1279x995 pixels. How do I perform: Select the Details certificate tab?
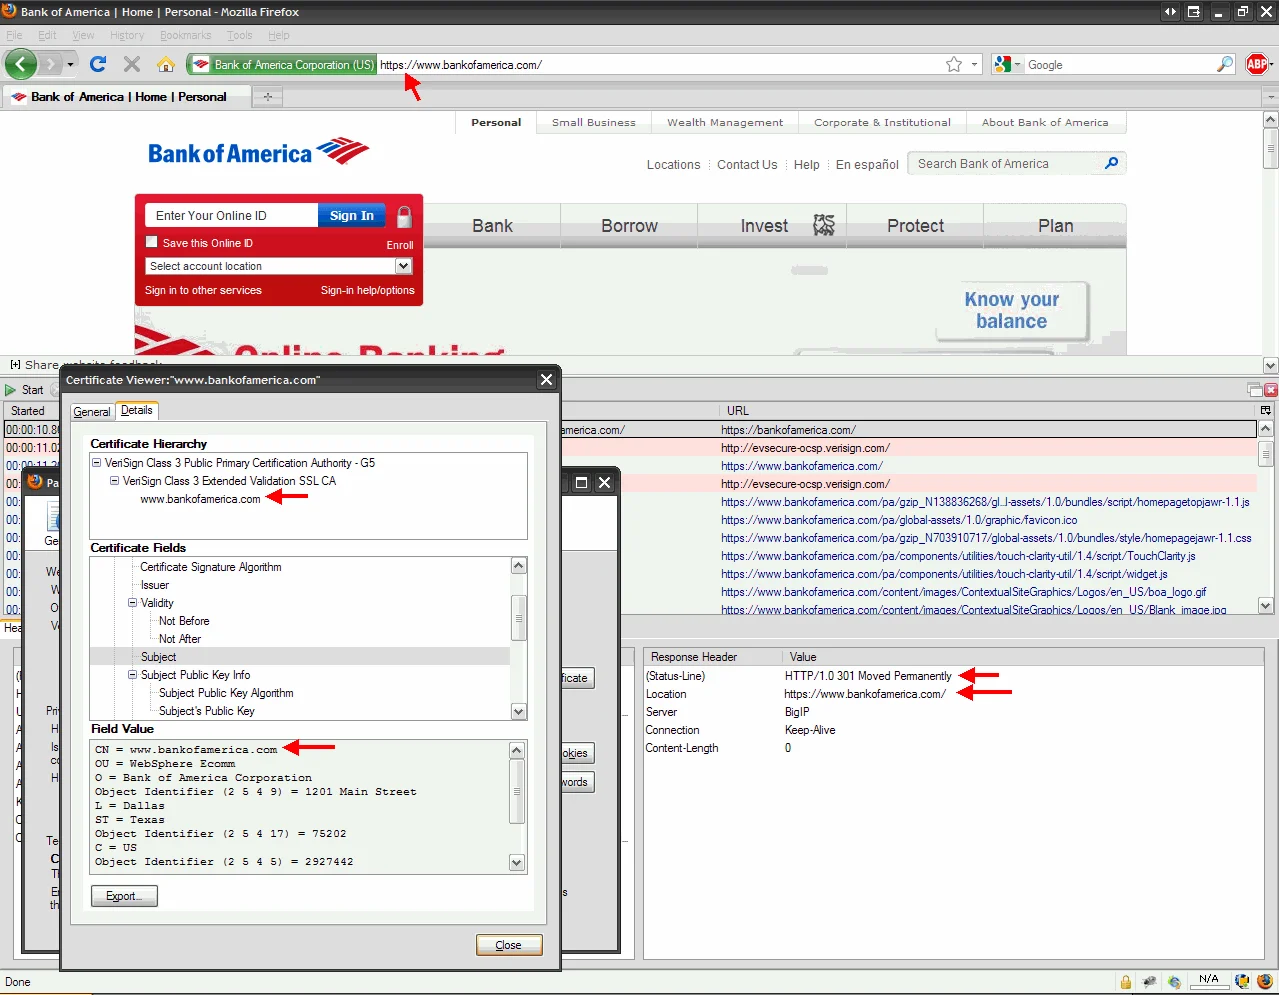[137, 410]
